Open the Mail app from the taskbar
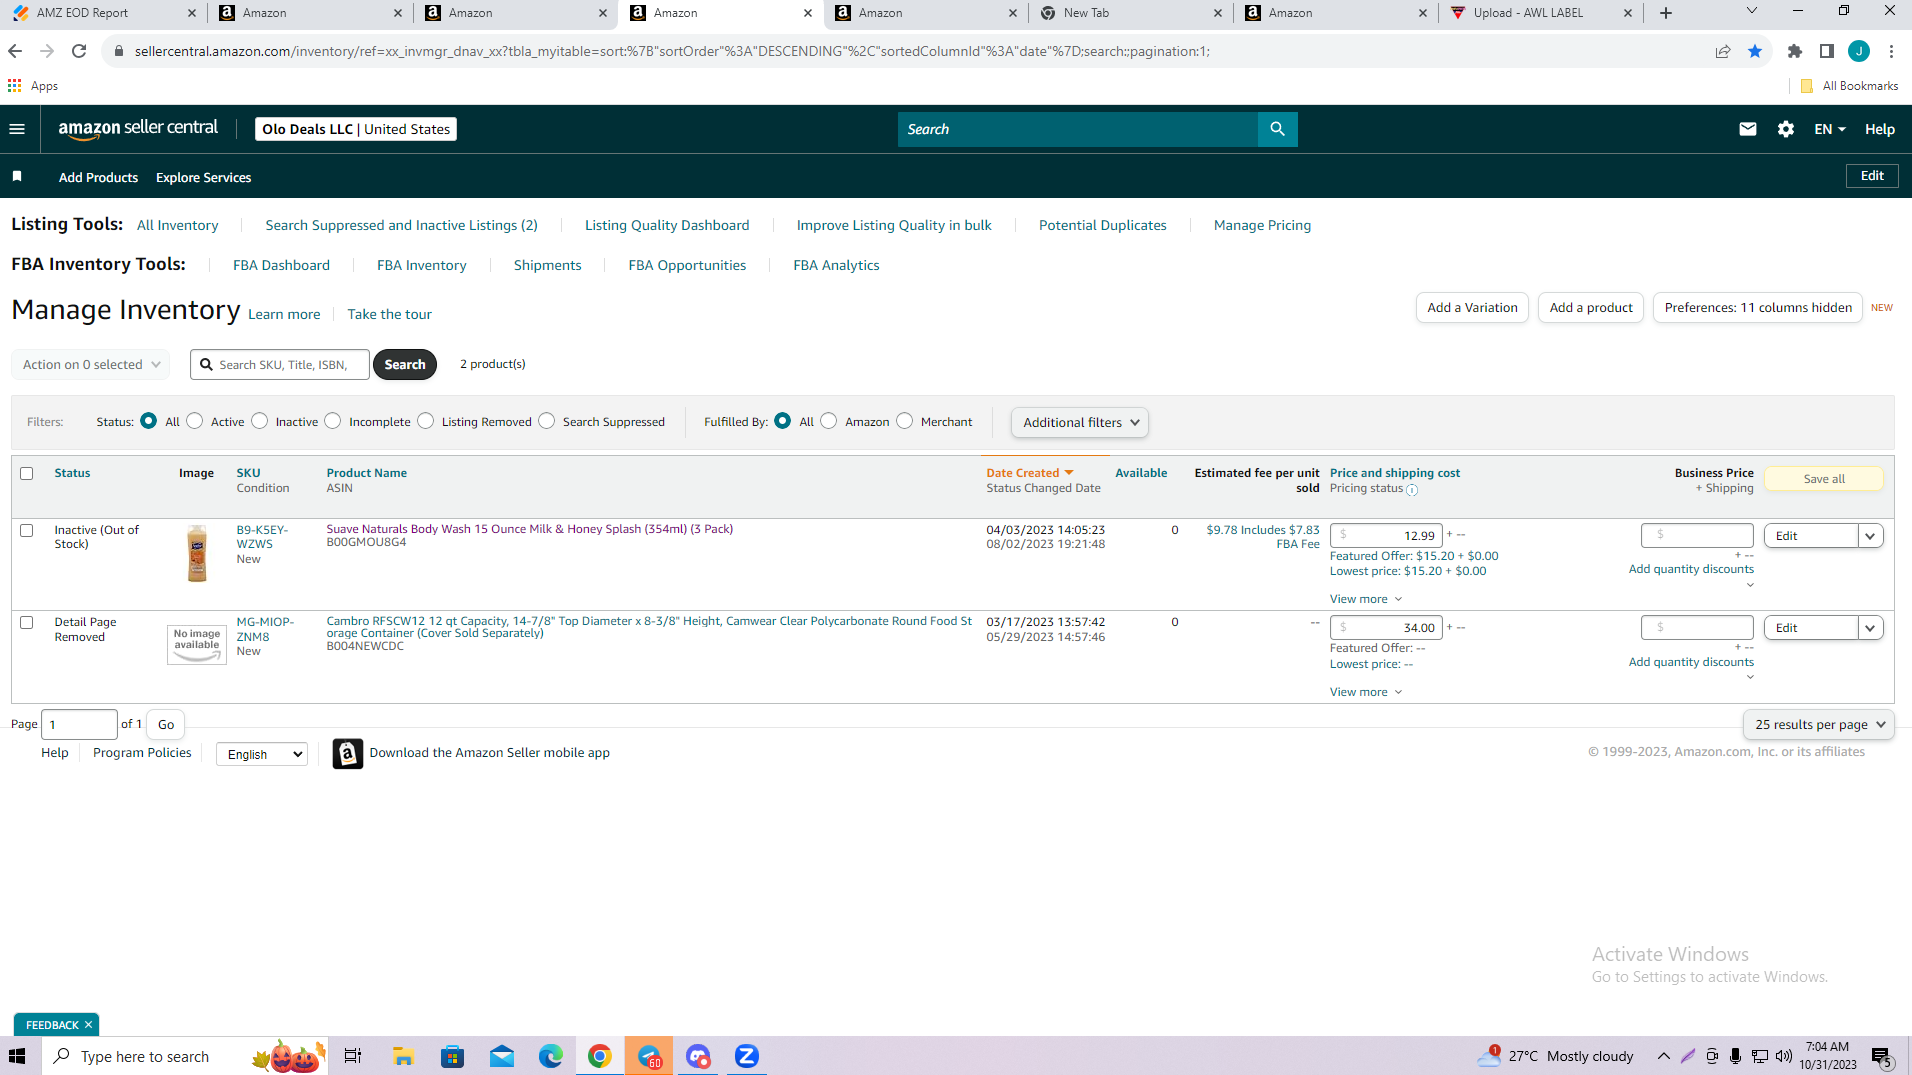The image size is (1912, 1075). 501,1056
